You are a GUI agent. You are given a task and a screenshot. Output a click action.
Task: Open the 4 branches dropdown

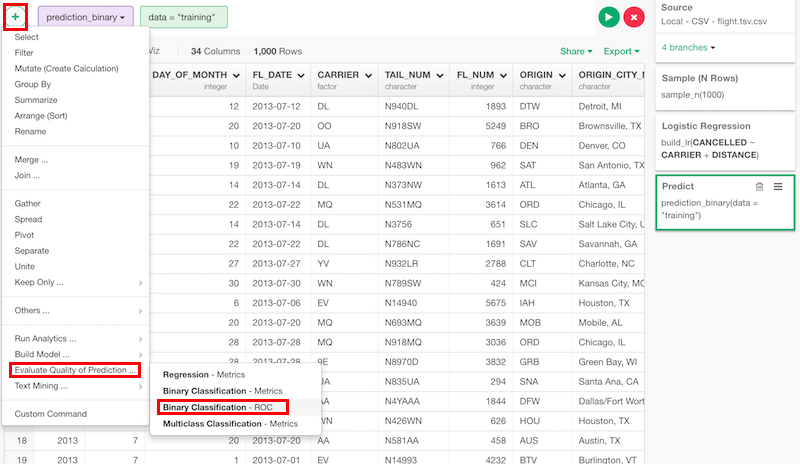[x=688, y=47]
